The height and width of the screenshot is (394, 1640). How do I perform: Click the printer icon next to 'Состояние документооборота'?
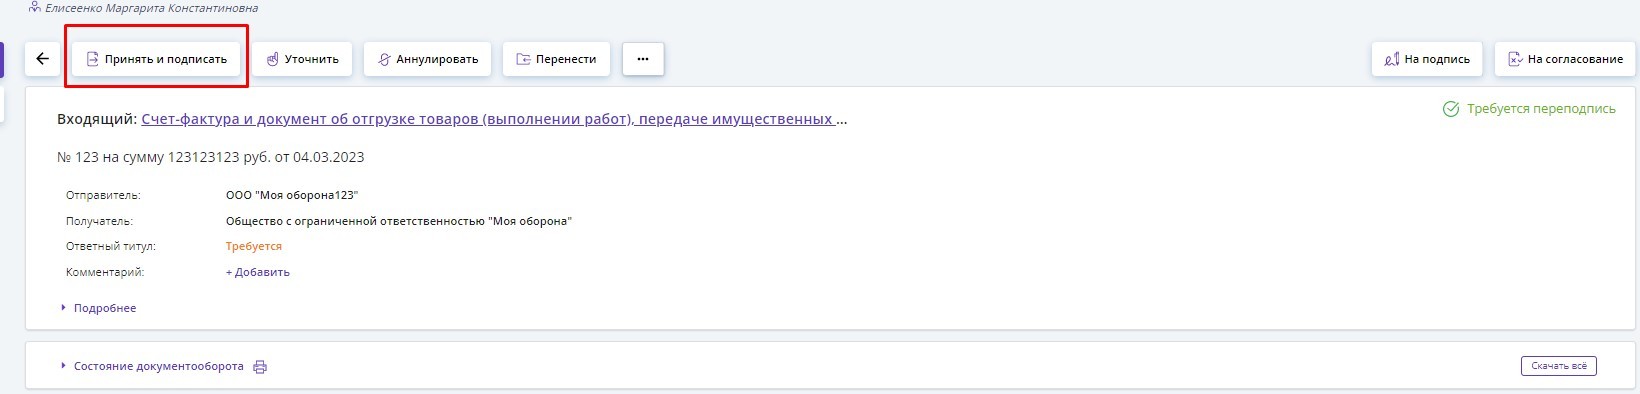pyautogui.click(x=260, y=367)
